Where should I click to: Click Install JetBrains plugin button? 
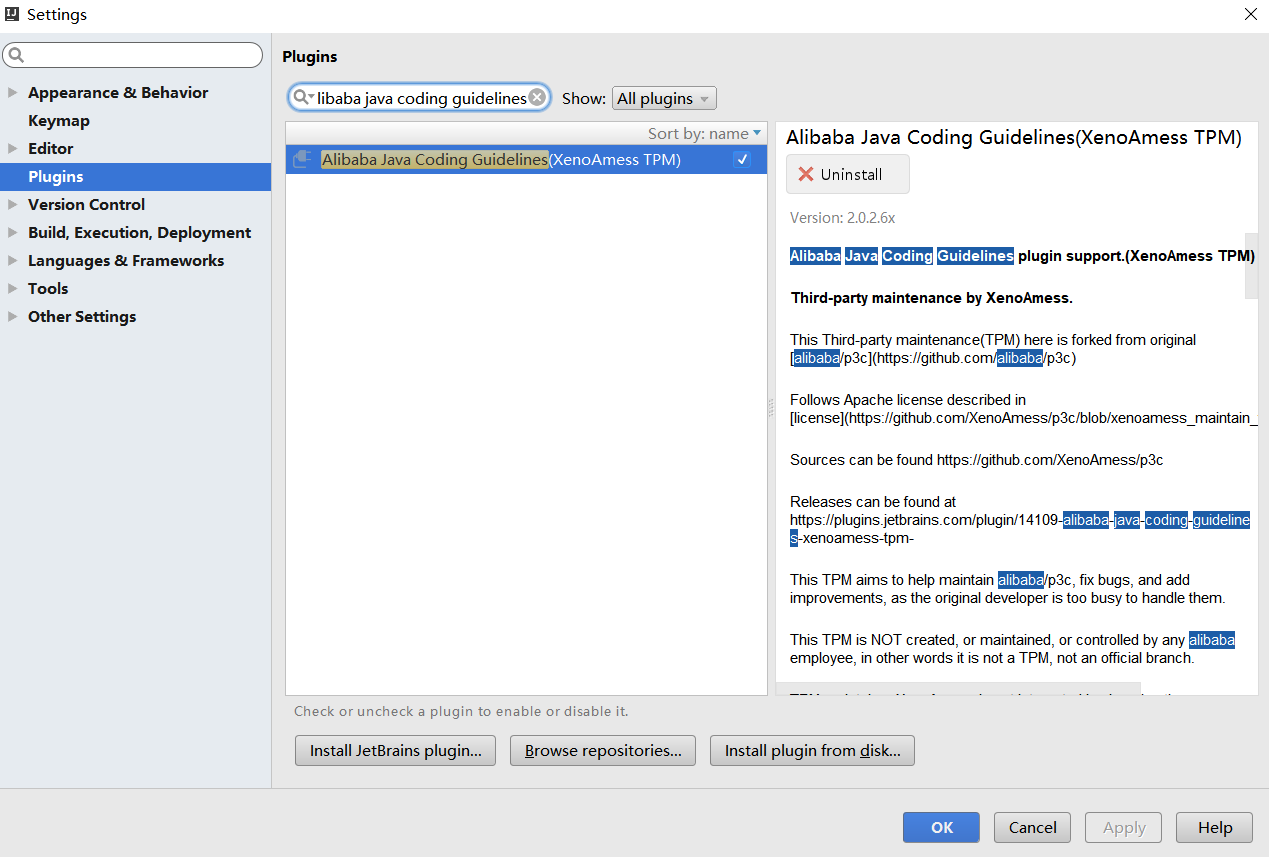point(395,750)
